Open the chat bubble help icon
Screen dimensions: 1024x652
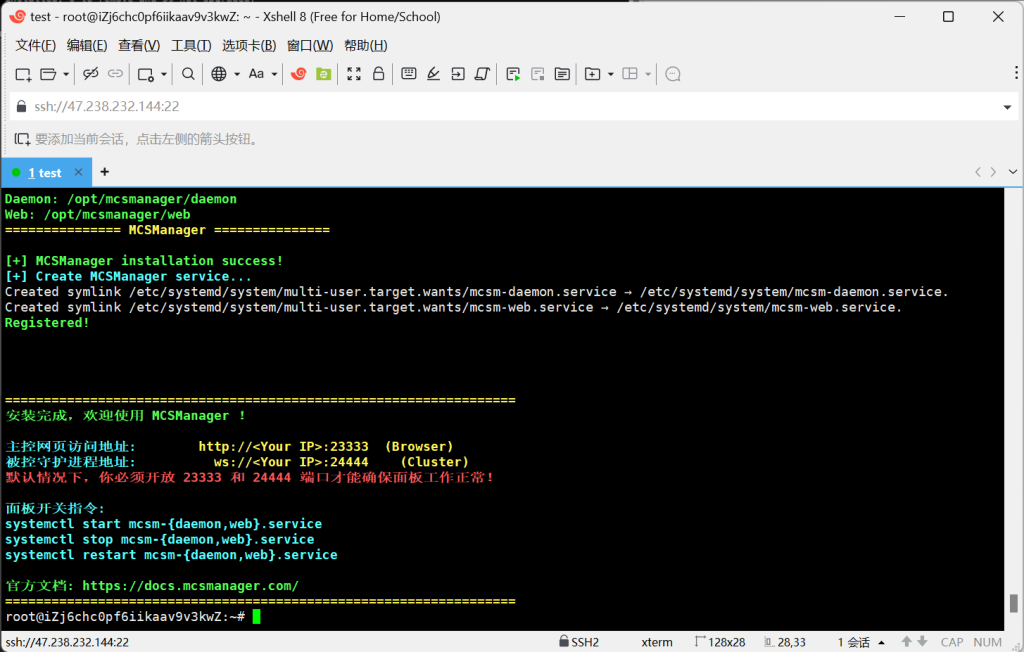click(x=673, y=74)
